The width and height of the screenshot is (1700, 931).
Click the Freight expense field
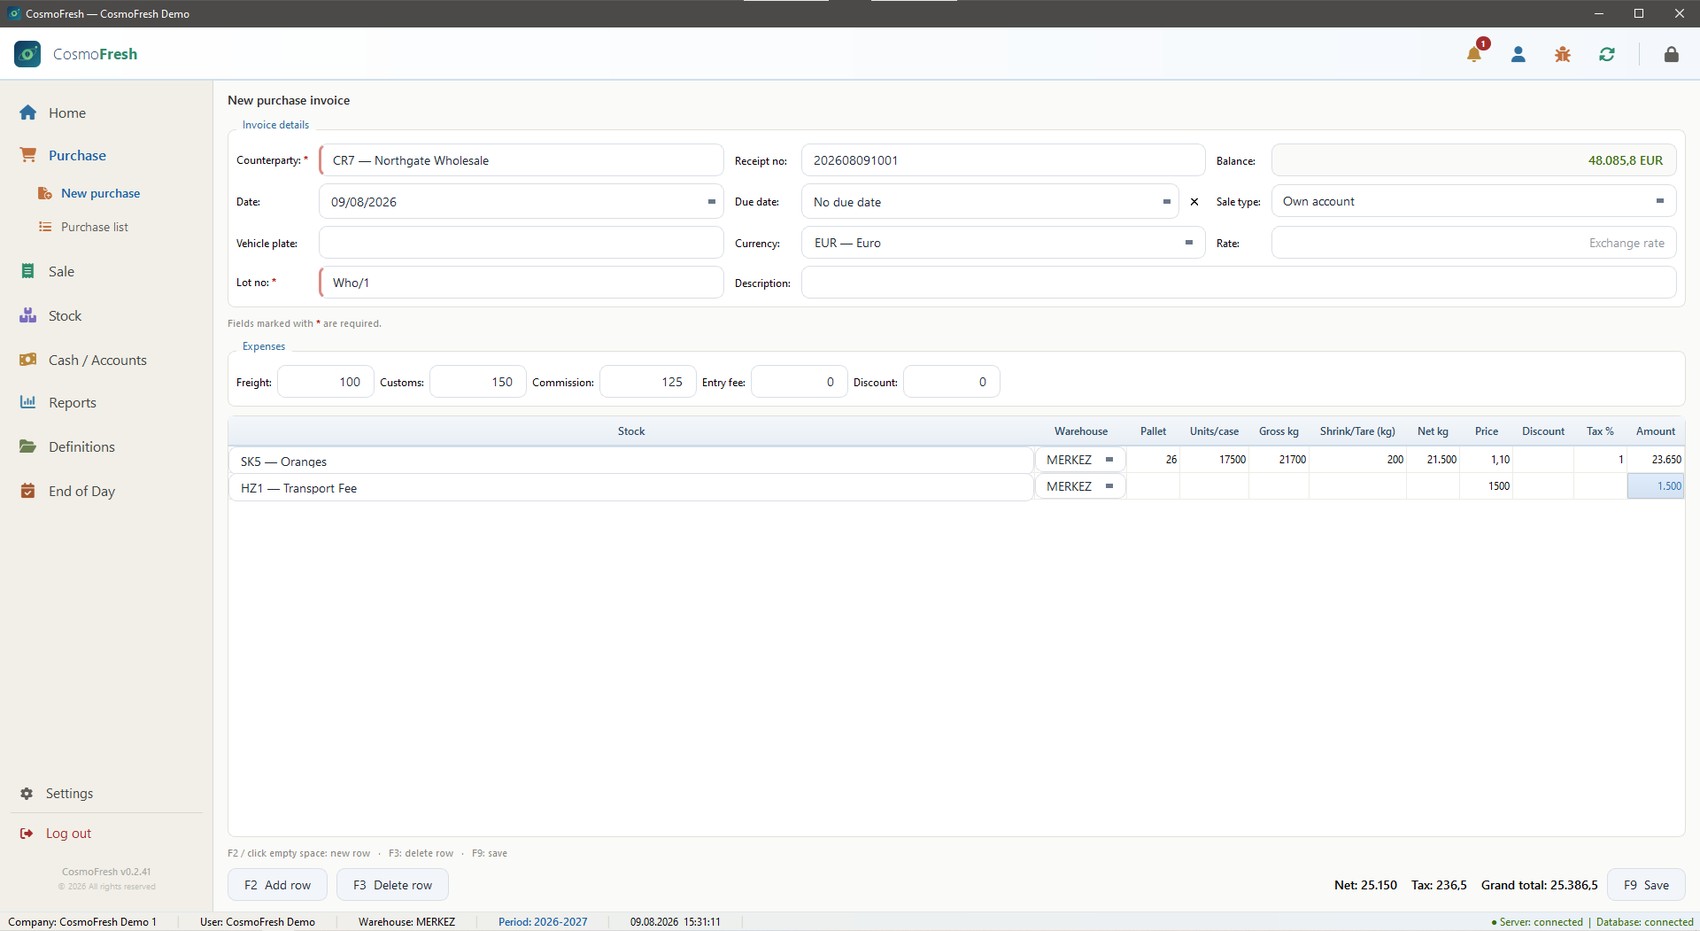[x=325, y=382]
